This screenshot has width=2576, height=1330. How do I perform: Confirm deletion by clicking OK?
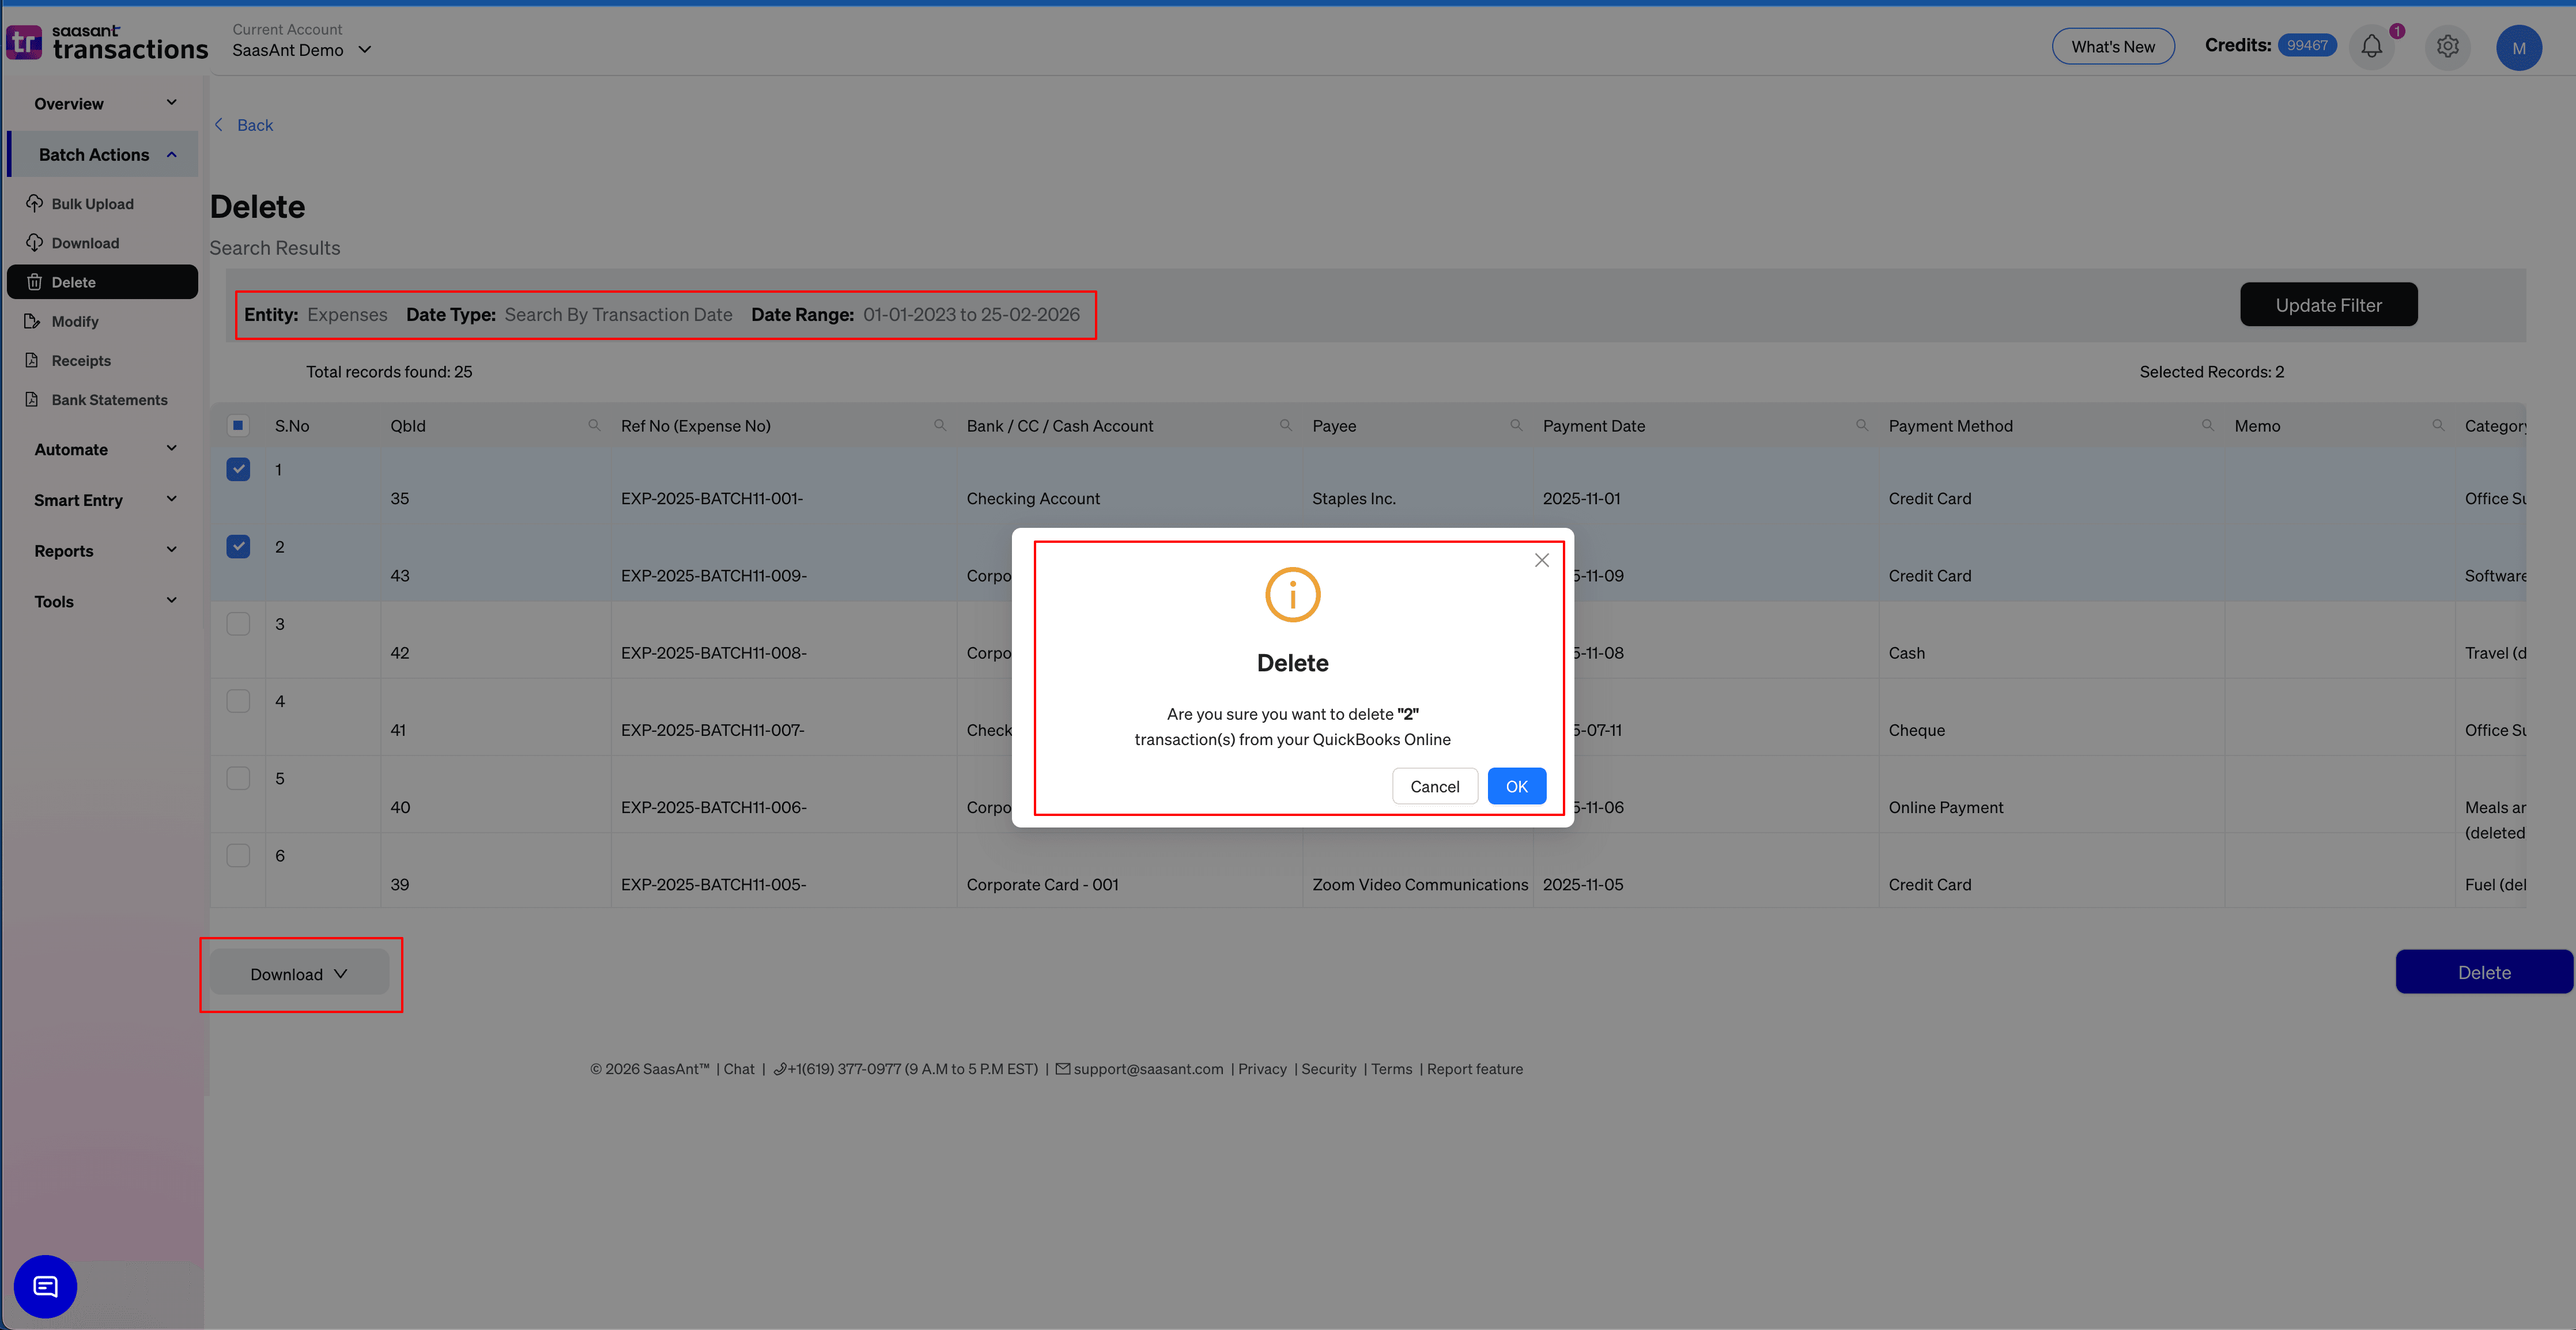[x=1516, y=786]
